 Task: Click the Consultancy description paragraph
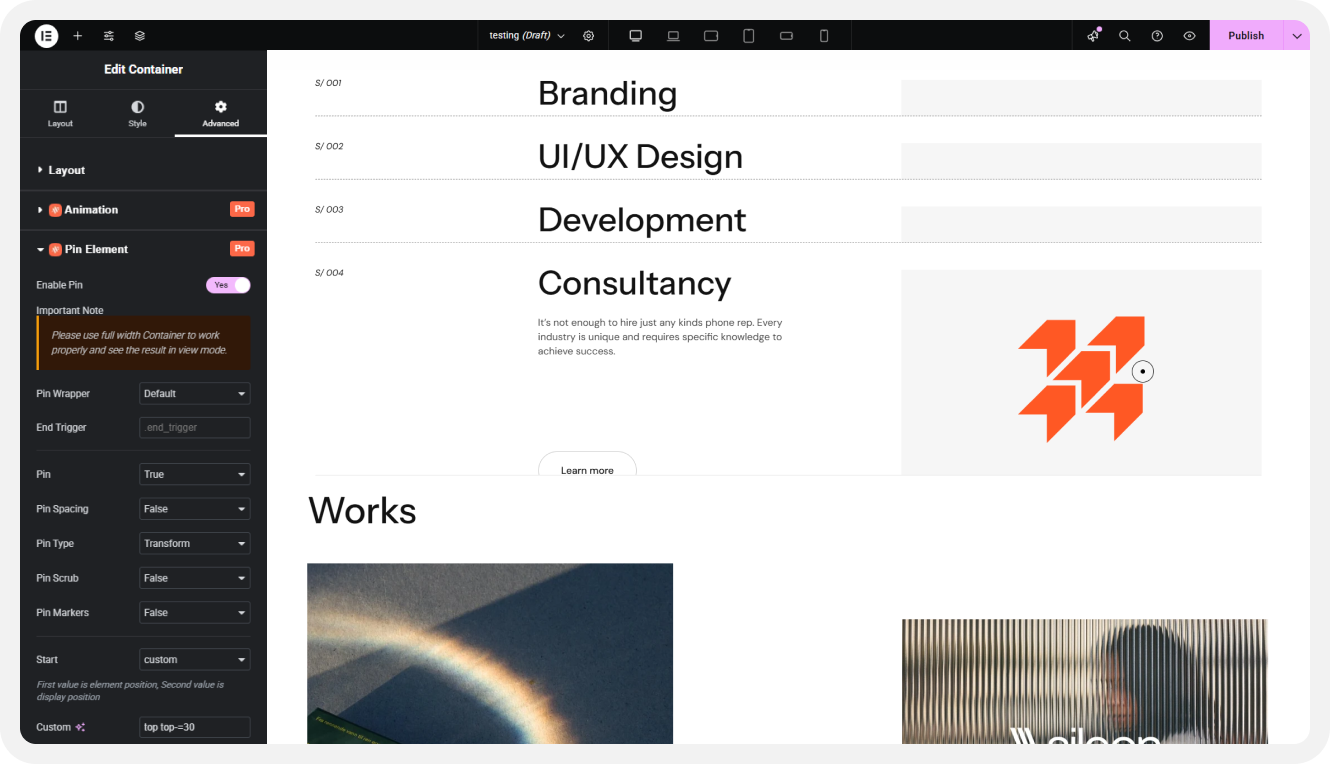pos(660,337)
